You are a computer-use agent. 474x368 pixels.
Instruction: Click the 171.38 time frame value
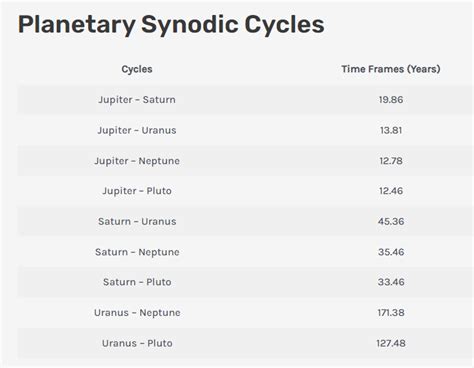tap(391, 313)
